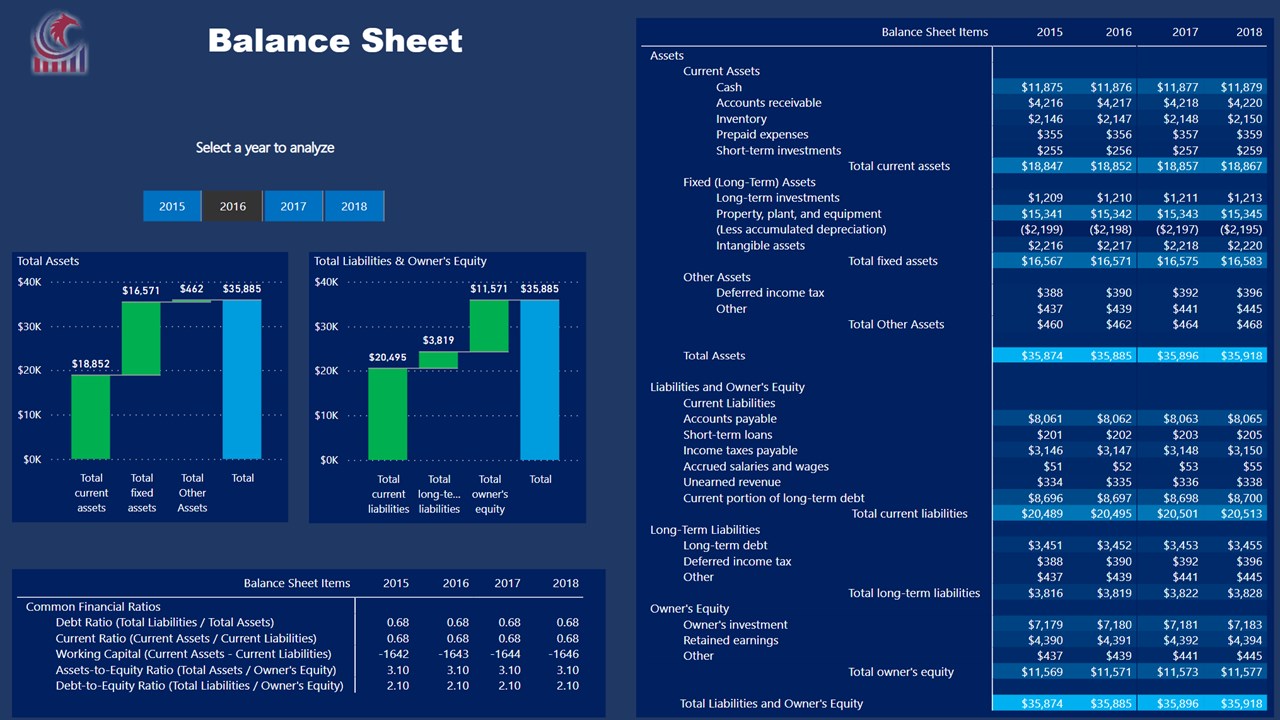
Task: Click Total Assets value $35,918 for 2018
Action: tap(1241, 356)
